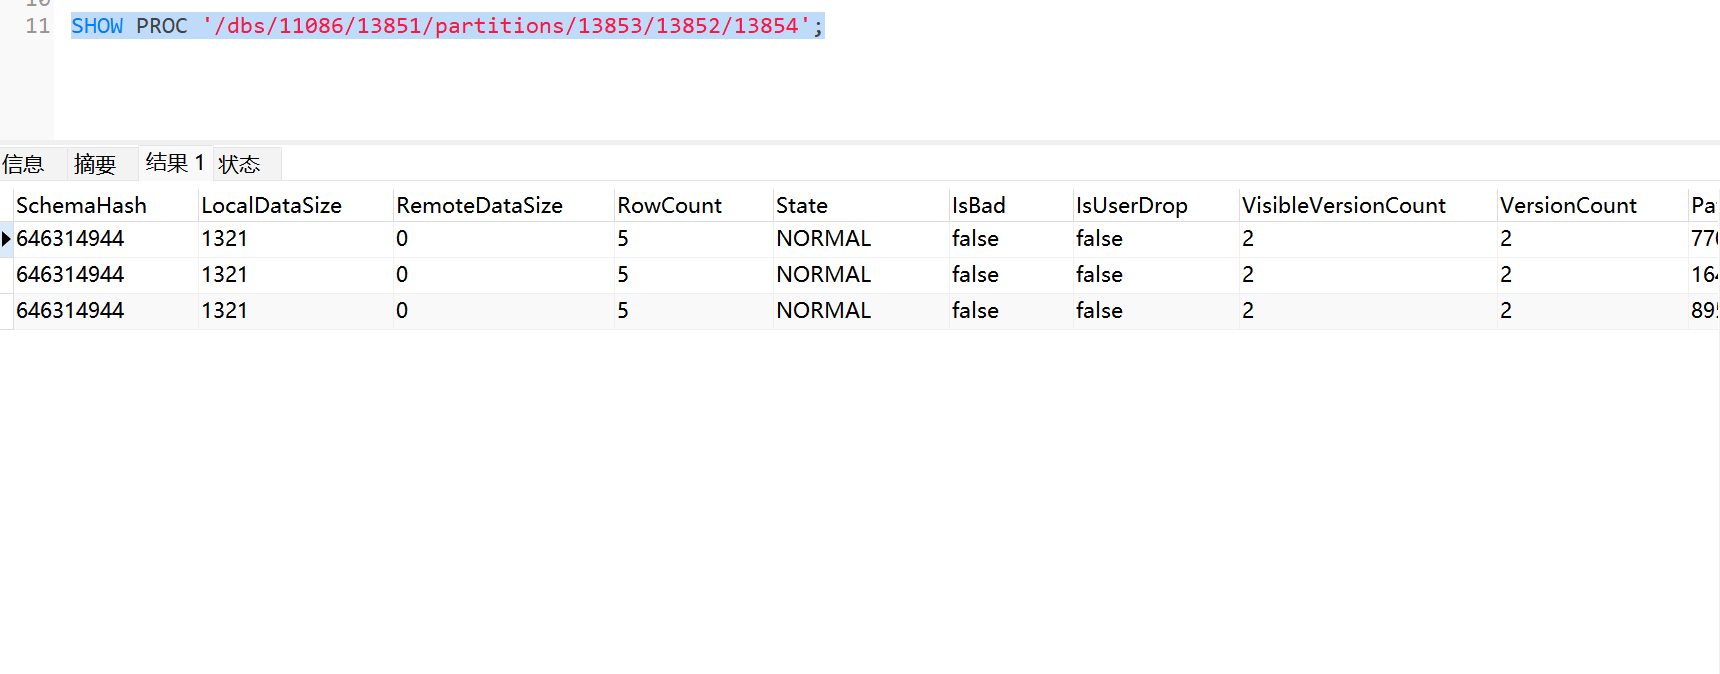Select the 结果 1 tab
This screenshot has height=674, width=1720.
(x=175, y=163)
